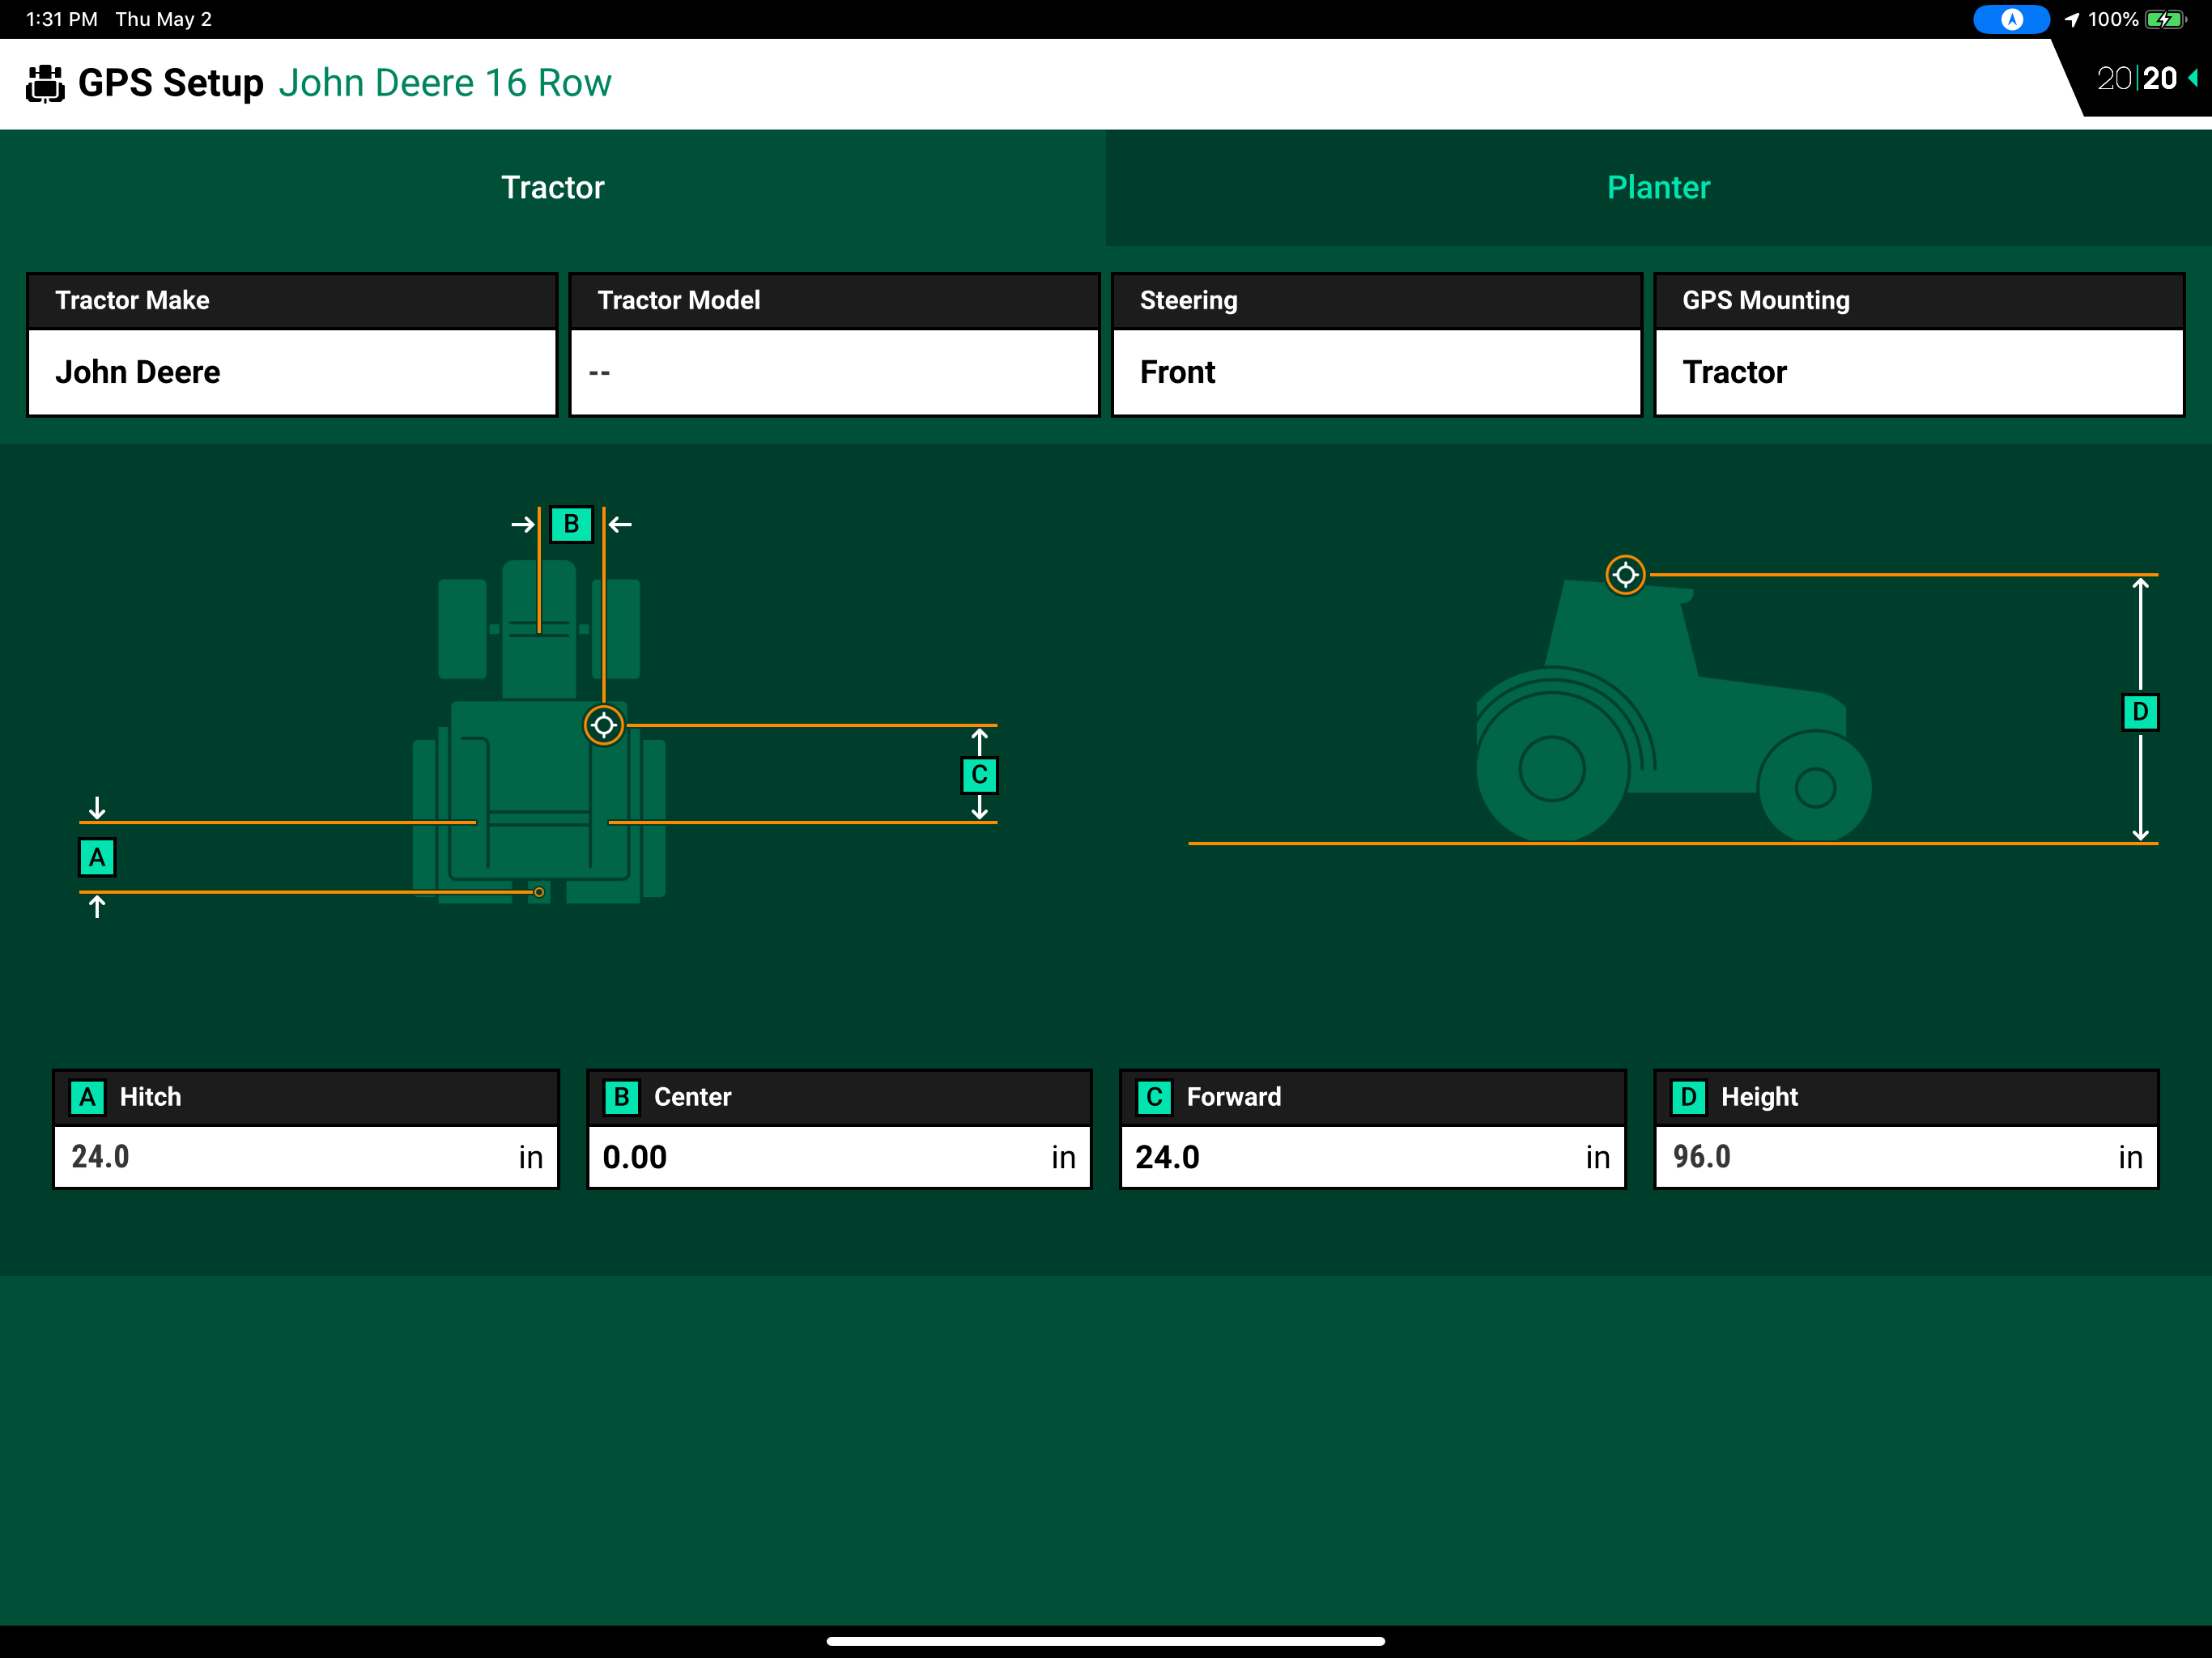Tap the John Deere 16 Row title text

[445, 83]
